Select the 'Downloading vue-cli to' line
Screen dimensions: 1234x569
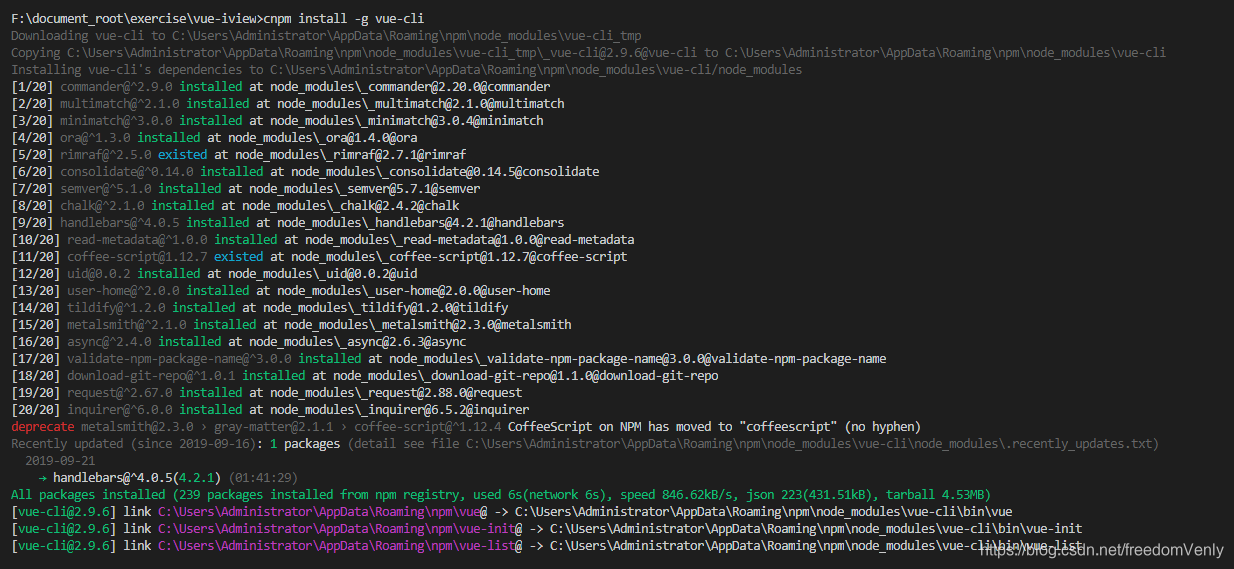(x=326, y=35)
